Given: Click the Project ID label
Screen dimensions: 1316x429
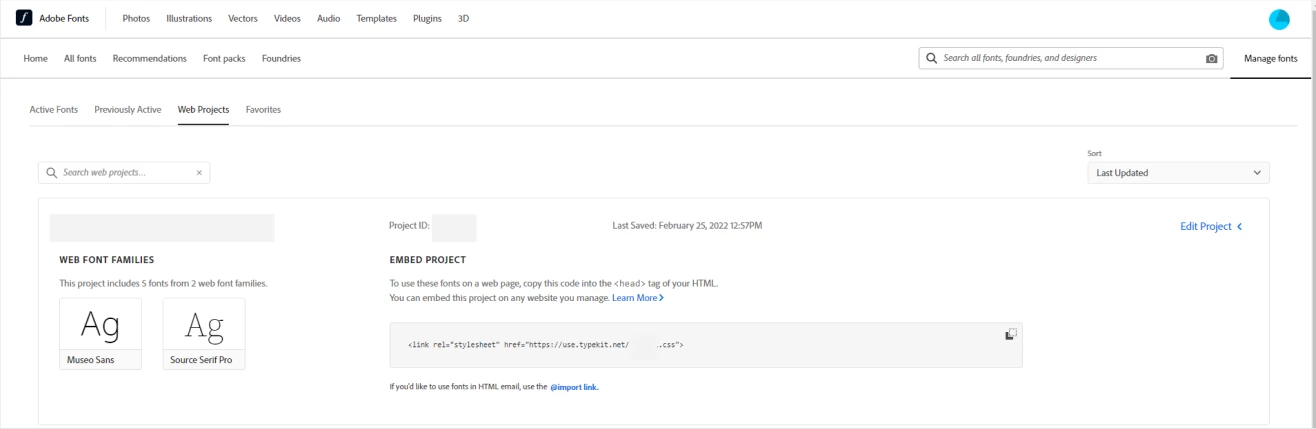Looking at the screenshot, I should 409,226.
